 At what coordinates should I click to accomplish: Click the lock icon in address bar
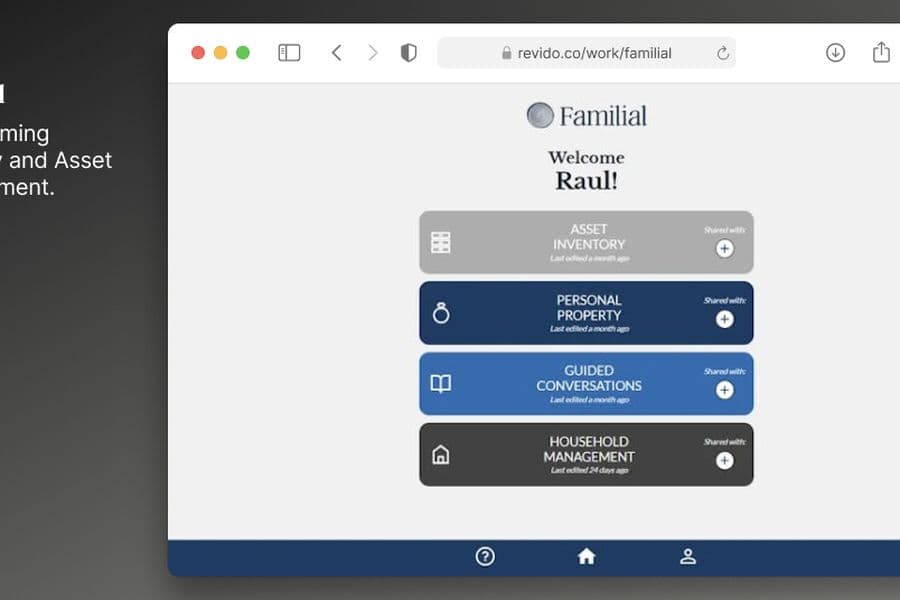click(506, 53)
